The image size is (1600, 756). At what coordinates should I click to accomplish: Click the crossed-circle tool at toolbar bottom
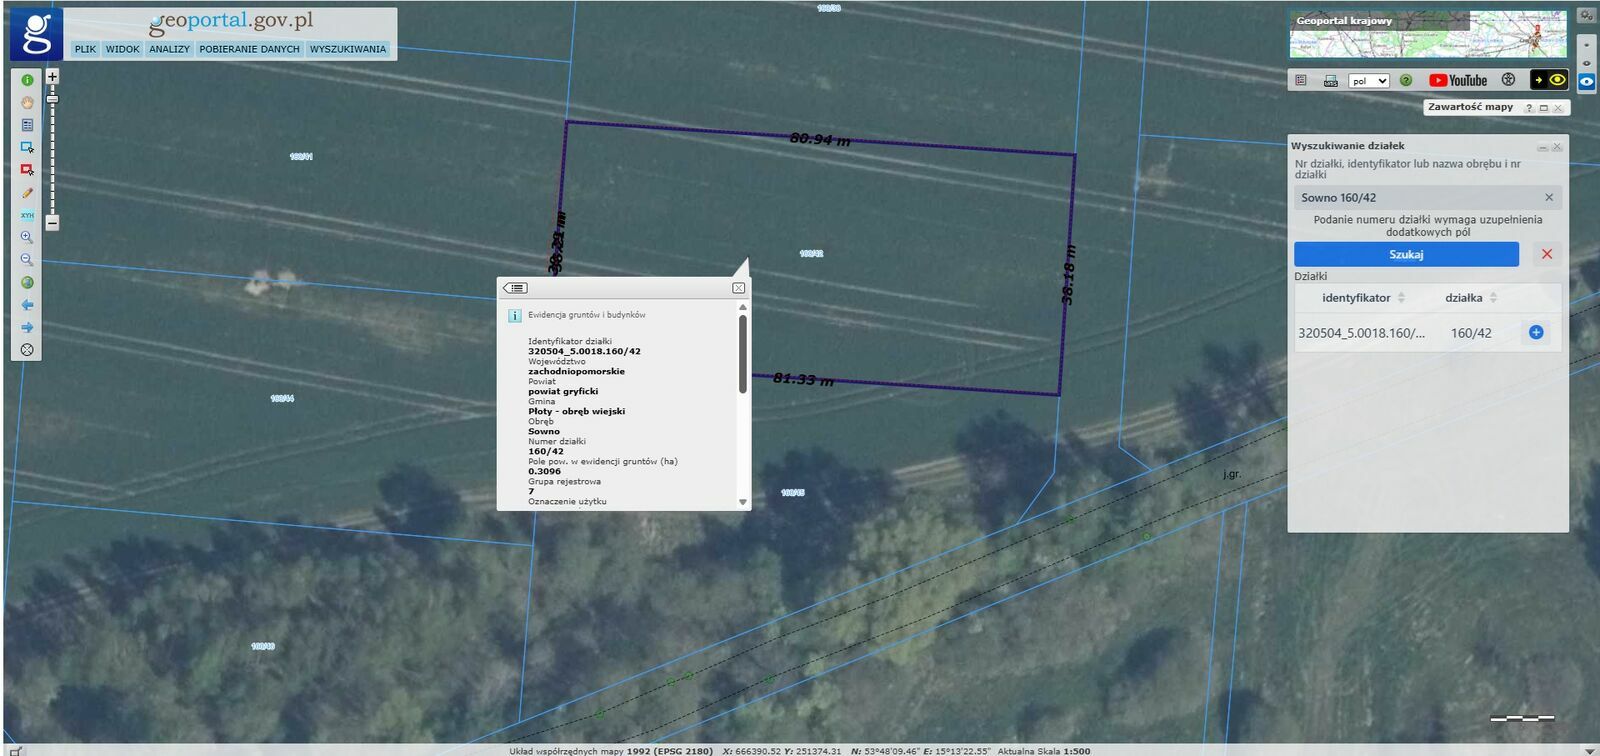[27, 350]
